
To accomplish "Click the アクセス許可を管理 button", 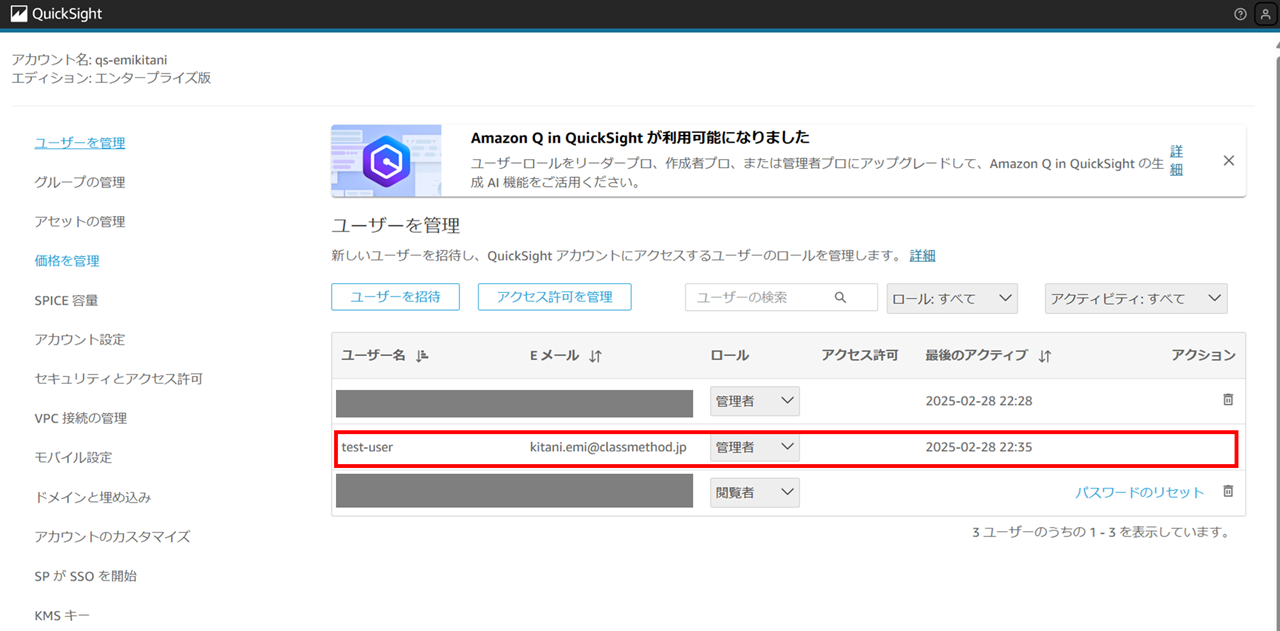I will click(x=555, y=296).
